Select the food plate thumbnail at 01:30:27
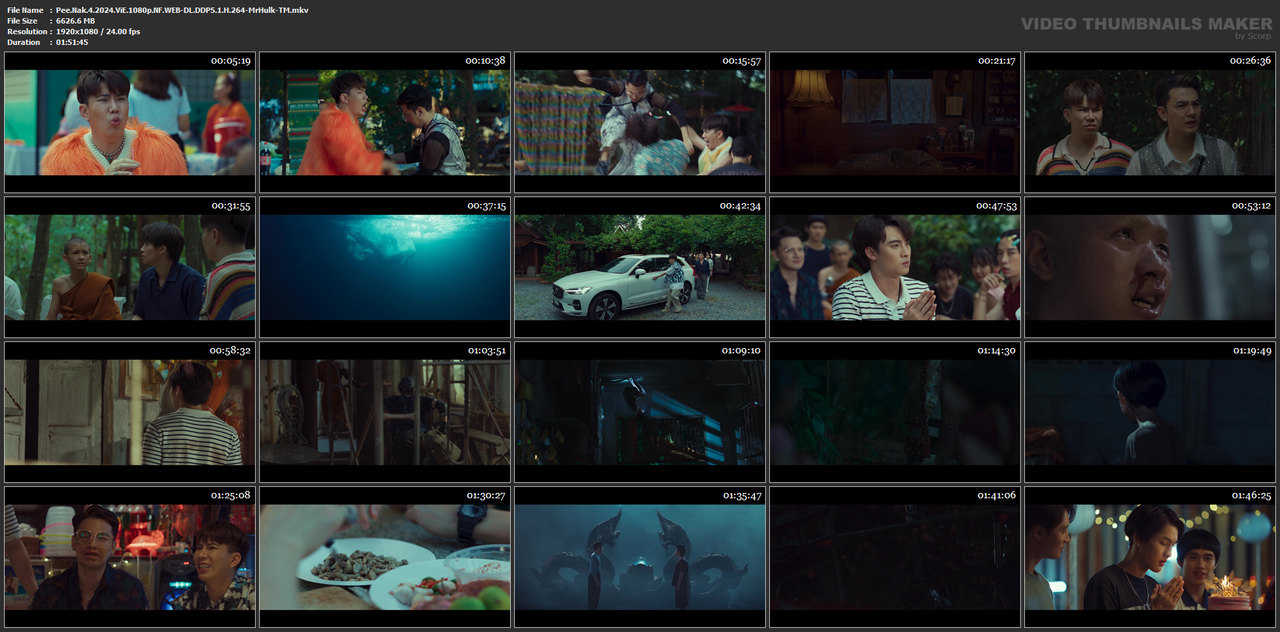The width and height of the screenshot is (1280, 632). [x=385, y=557]
